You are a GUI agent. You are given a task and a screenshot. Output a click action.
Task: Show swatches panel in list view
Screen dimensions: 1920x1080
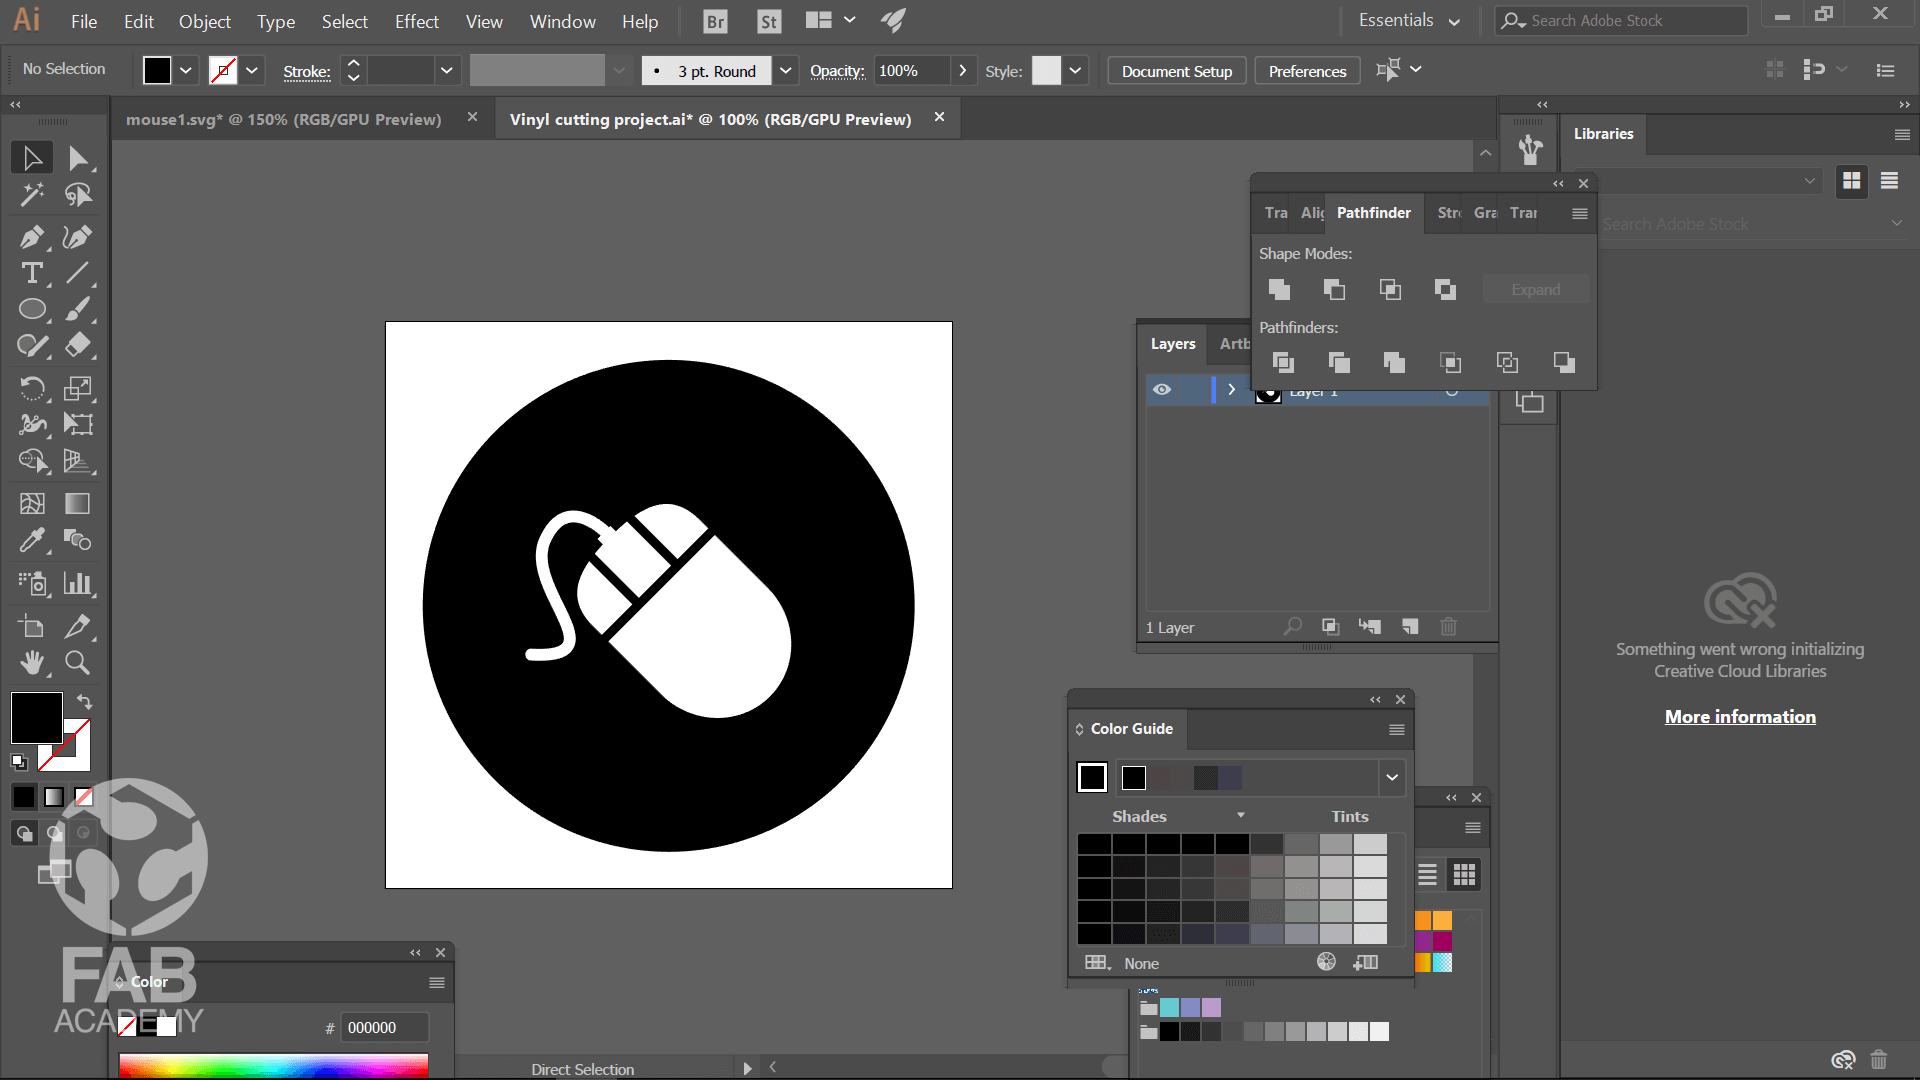tap(1428, 875)
